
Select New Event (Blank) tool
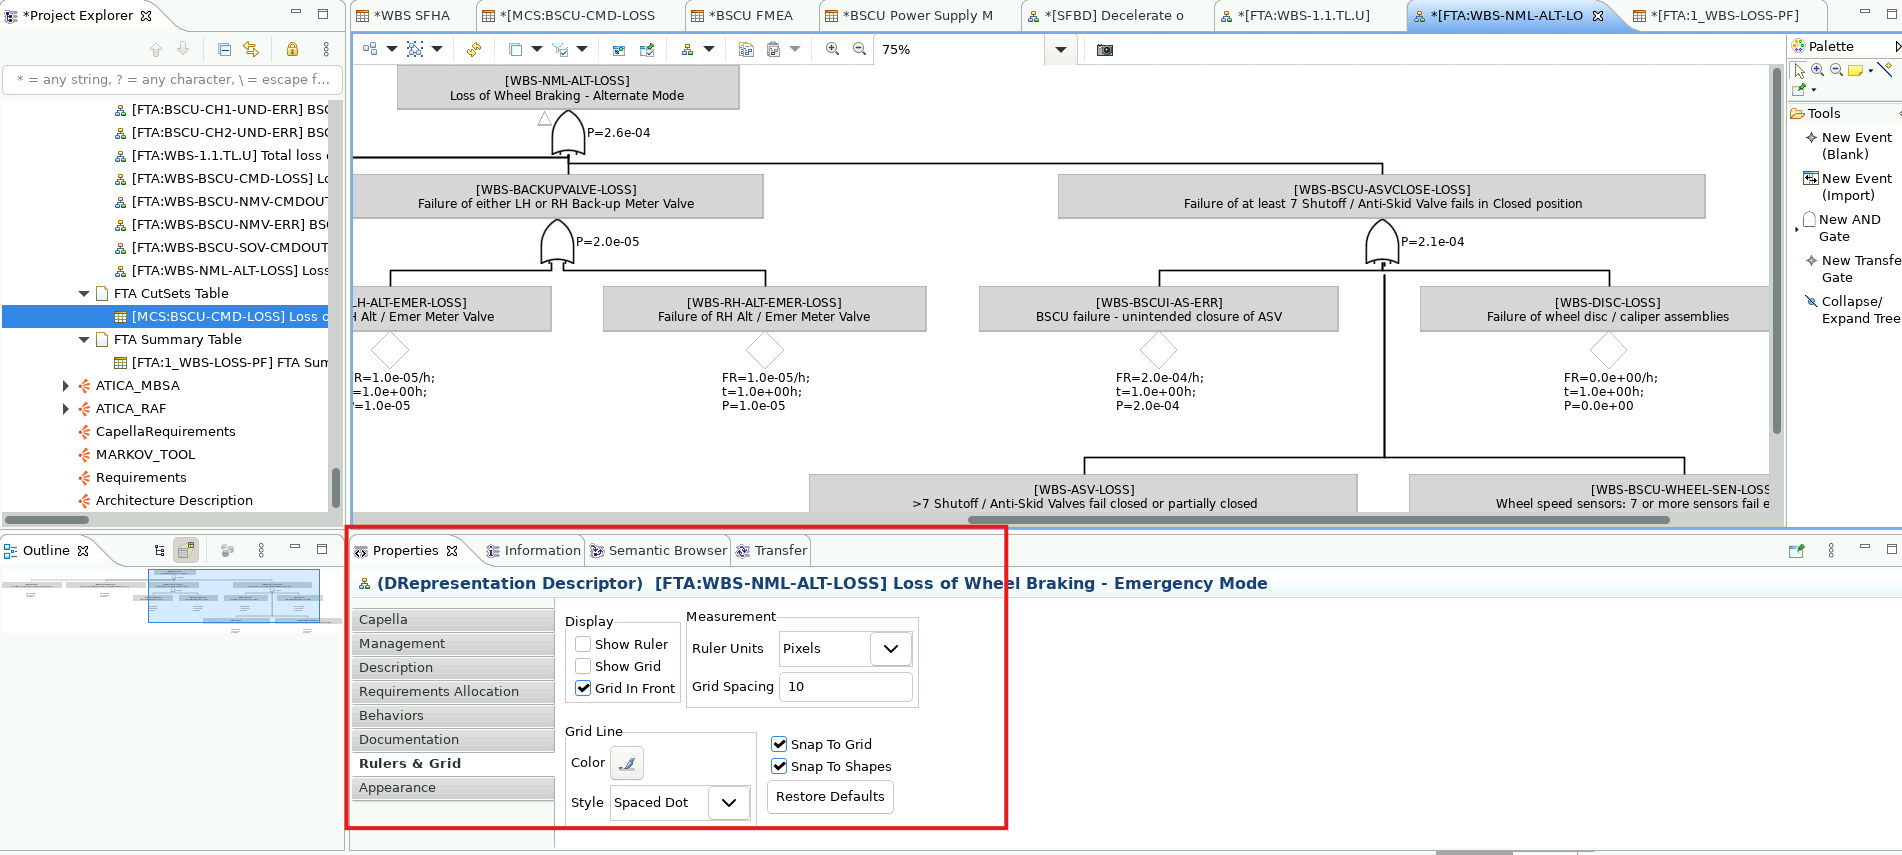[x=1848, y=146]
